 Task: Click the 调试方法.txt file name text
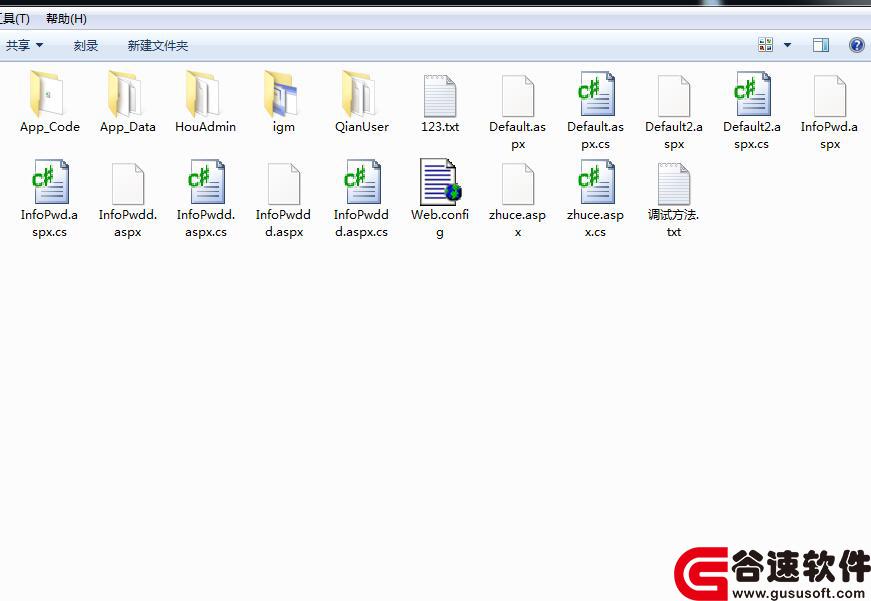[673, 223]
